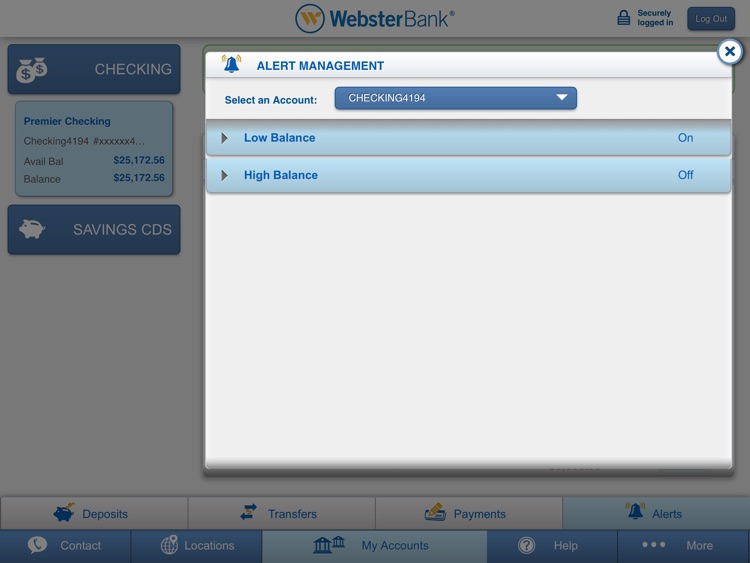
Task: Toggle the Low Balance On status
Action: pyautogui.click(x=685, y=138)
